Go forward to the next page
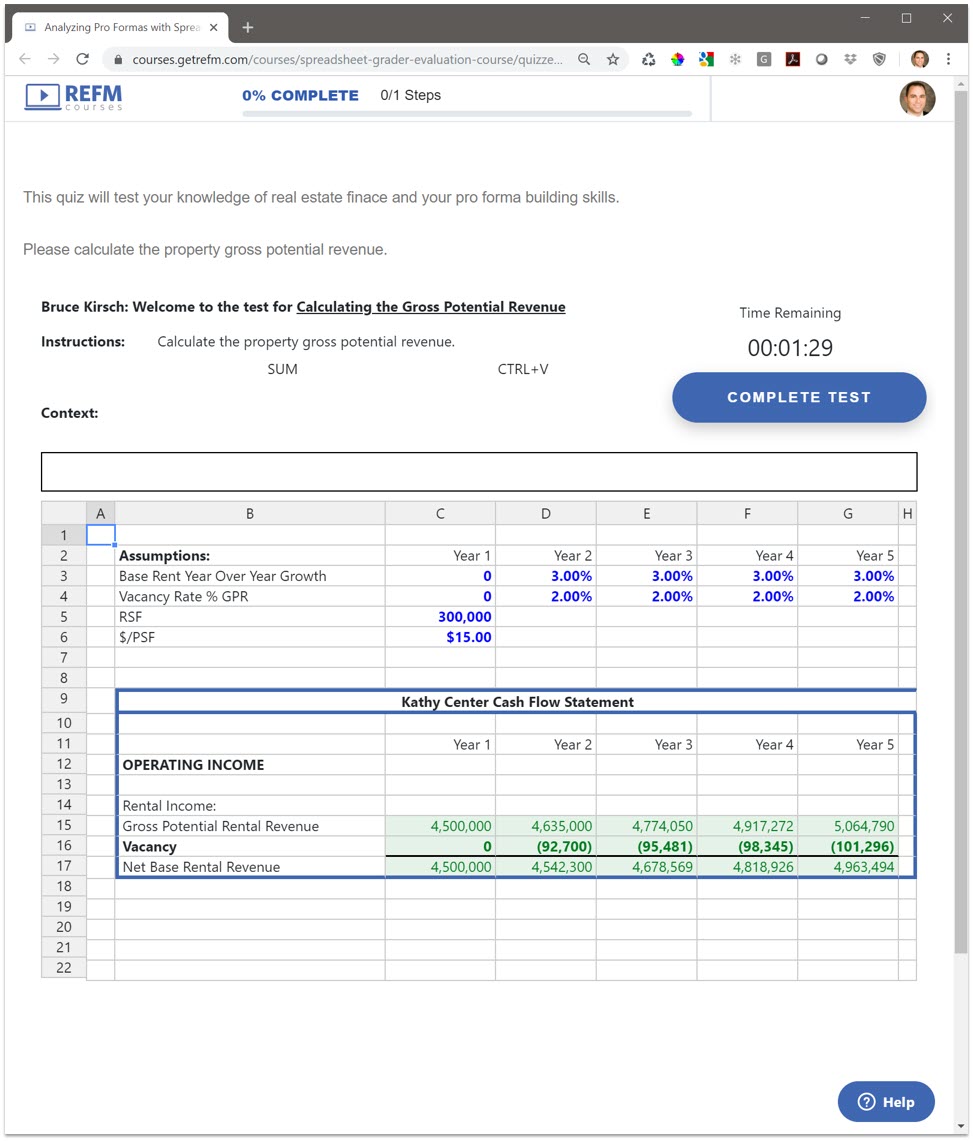Viewport: 973px width, 1142px height. (53, 59)
